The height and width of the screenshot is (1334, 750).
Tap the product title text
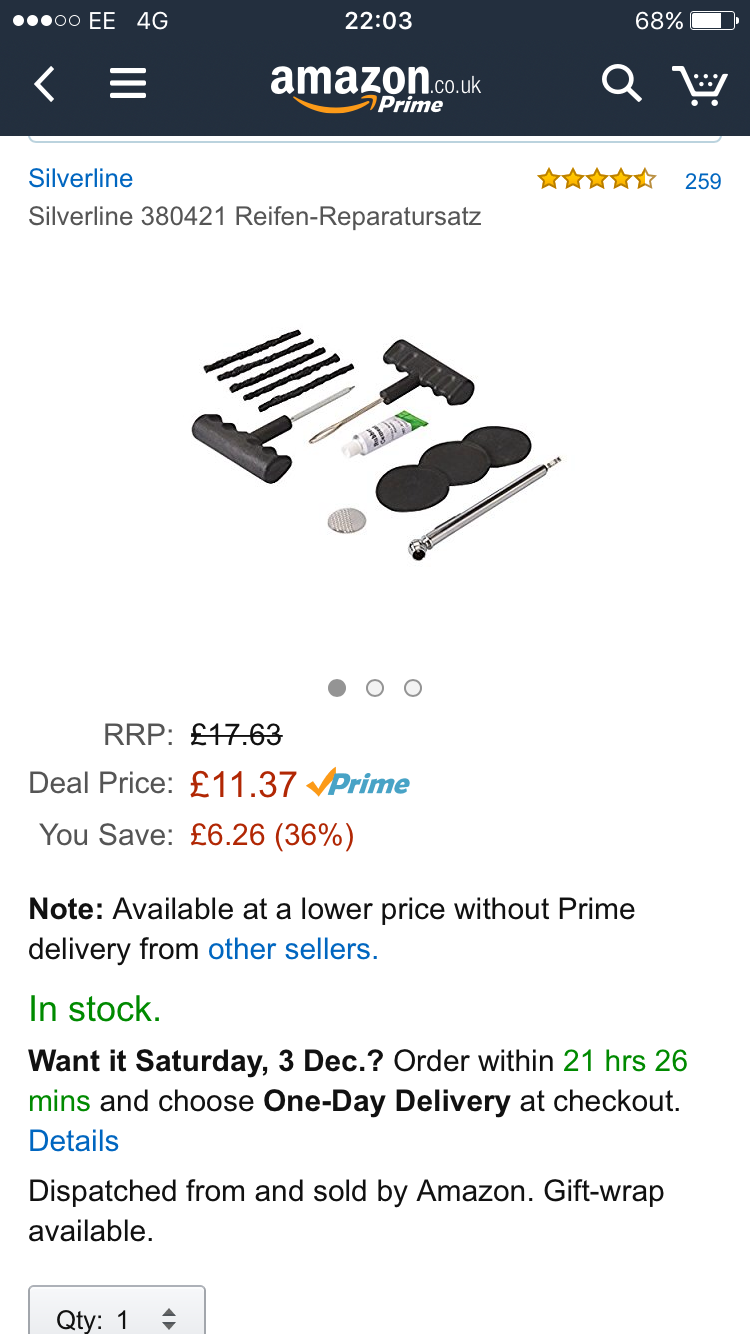(255, 216)
